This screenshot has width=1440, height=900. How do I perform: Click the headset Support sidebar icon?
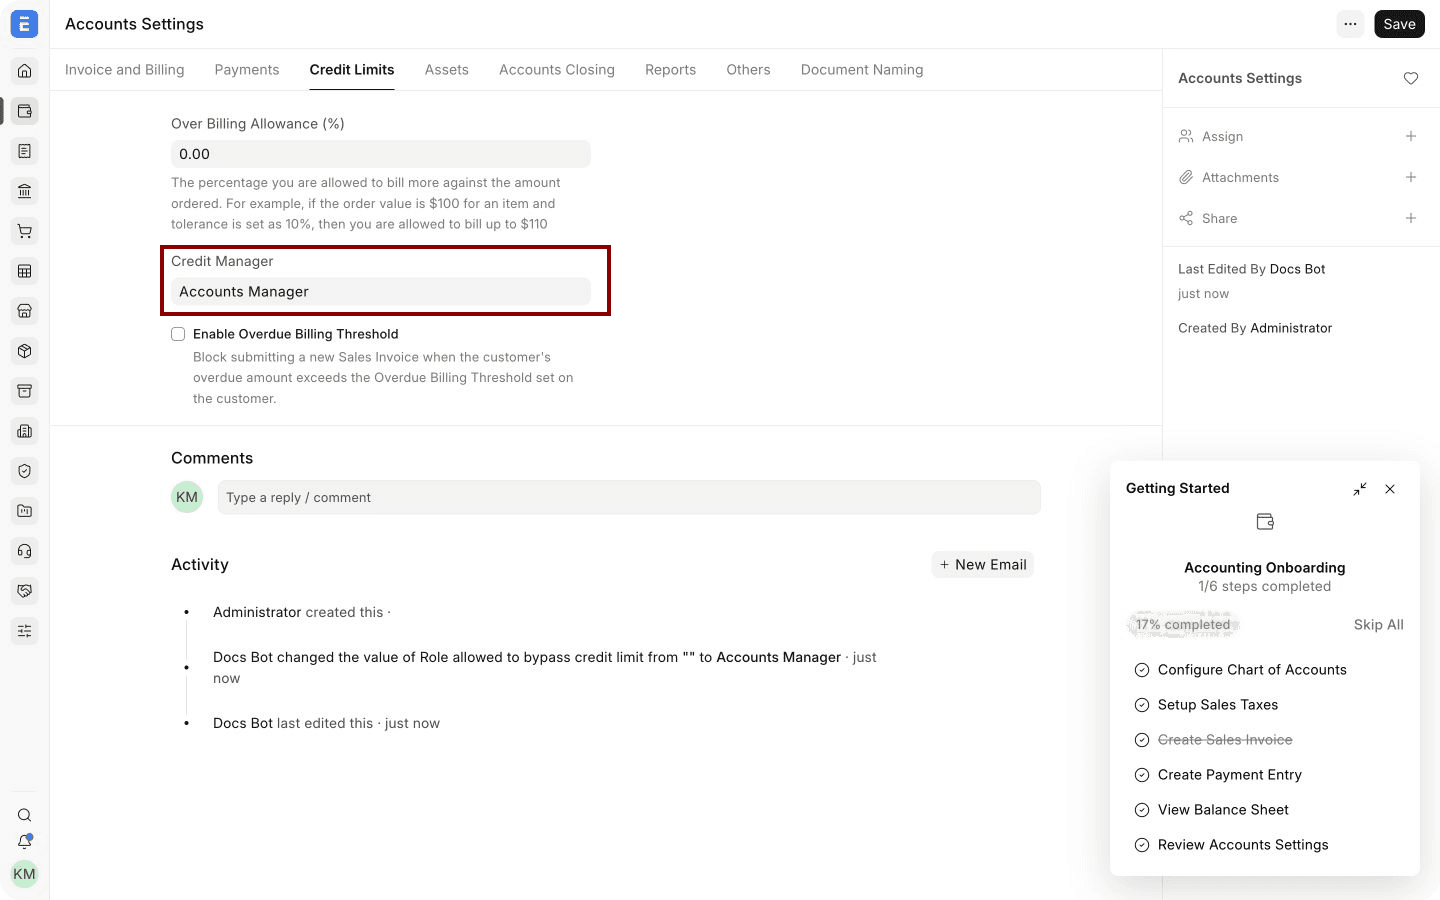coord(25,551)
